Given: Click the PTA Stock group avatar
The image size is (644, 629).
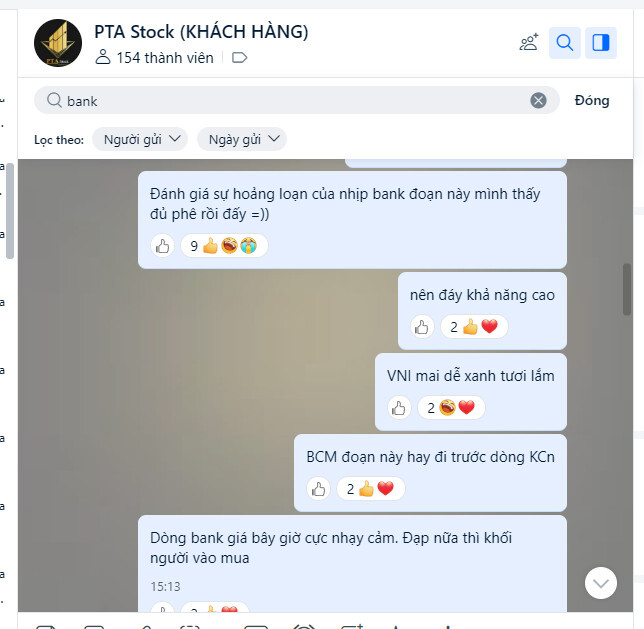Looking at the screenshot, I should (x=58, y=43).
